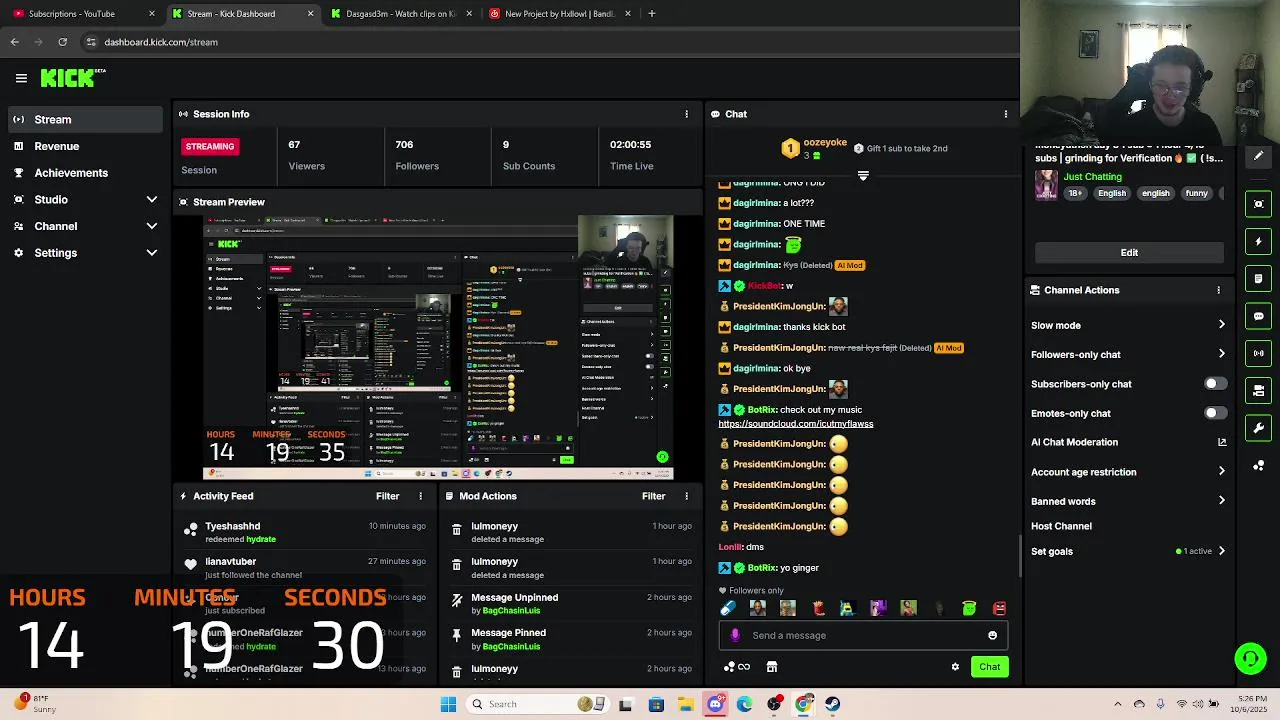Collapse the pinned gift banner in chat
1280x720 pixels.
(x=863, y=176)
